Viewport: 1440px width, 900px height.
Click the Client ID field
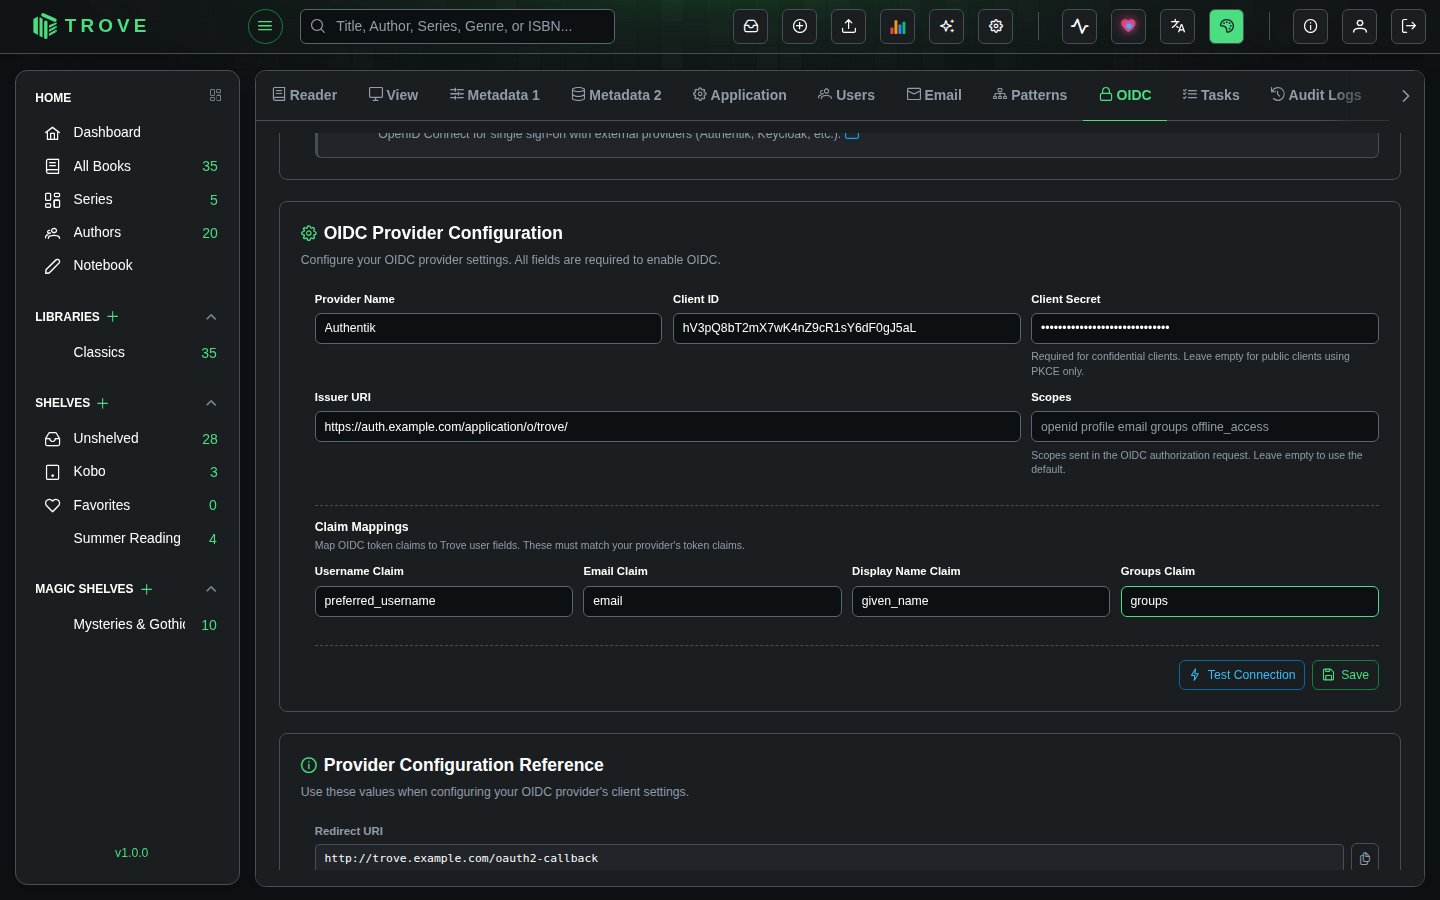846,328
